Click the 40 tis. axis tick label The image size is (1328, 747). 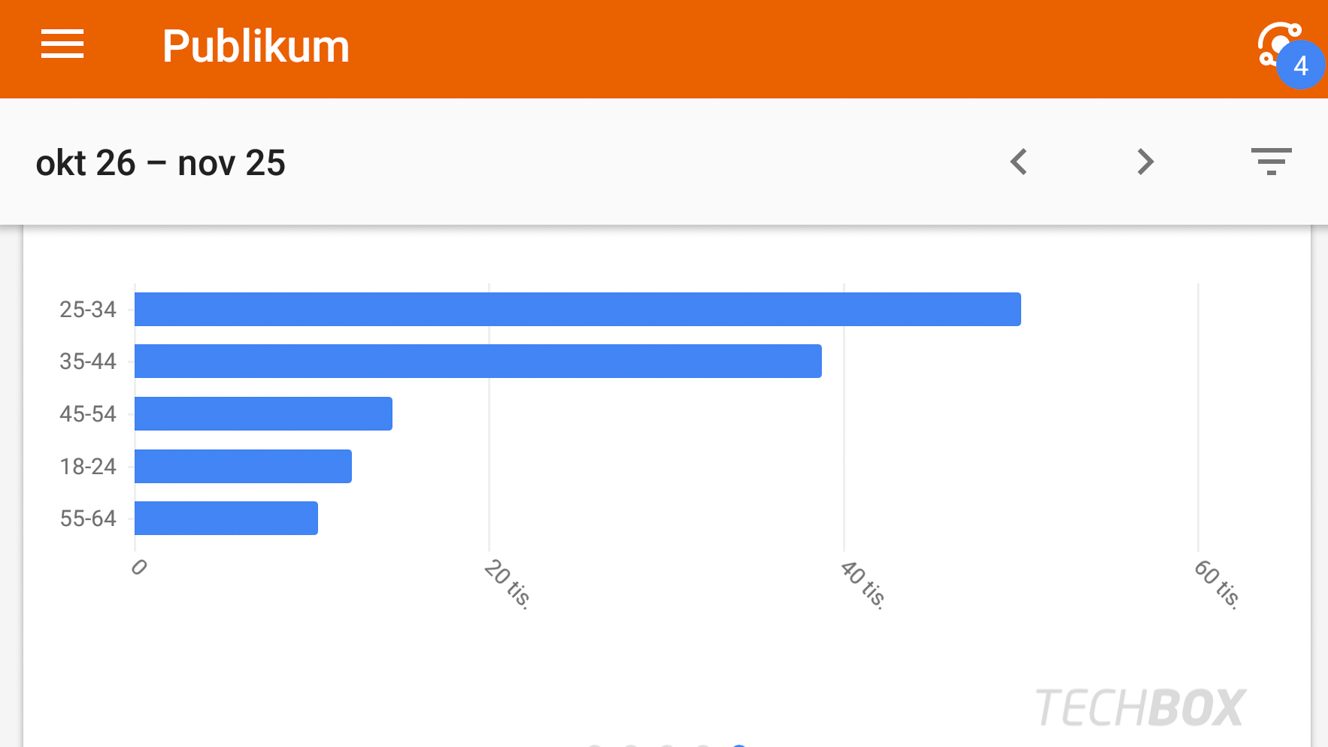point(863,584)
